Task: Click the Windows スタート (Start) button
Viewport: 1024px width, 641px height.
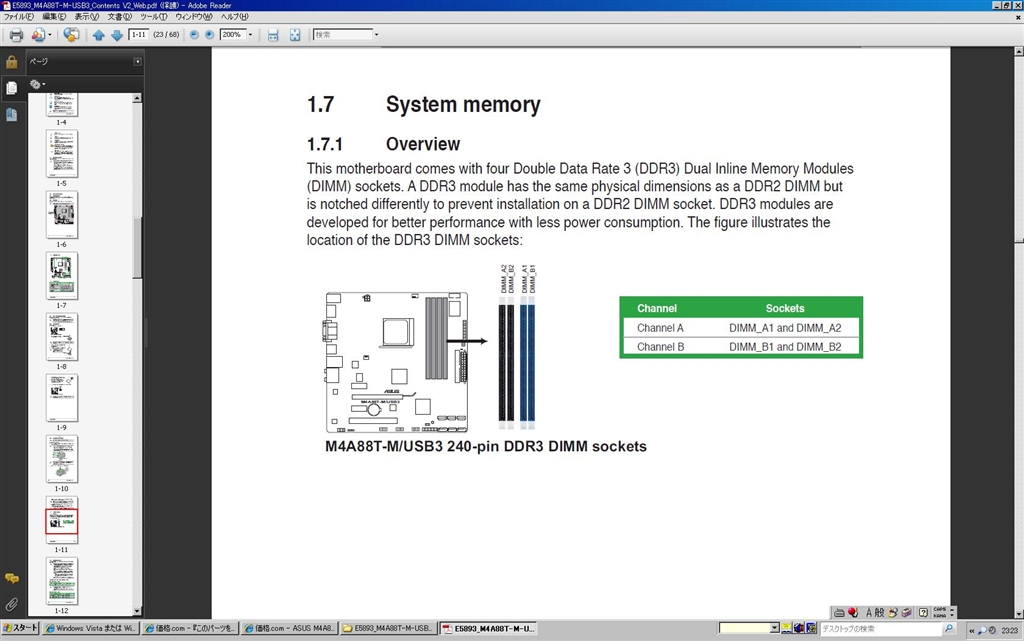Action: click(21, 629)
